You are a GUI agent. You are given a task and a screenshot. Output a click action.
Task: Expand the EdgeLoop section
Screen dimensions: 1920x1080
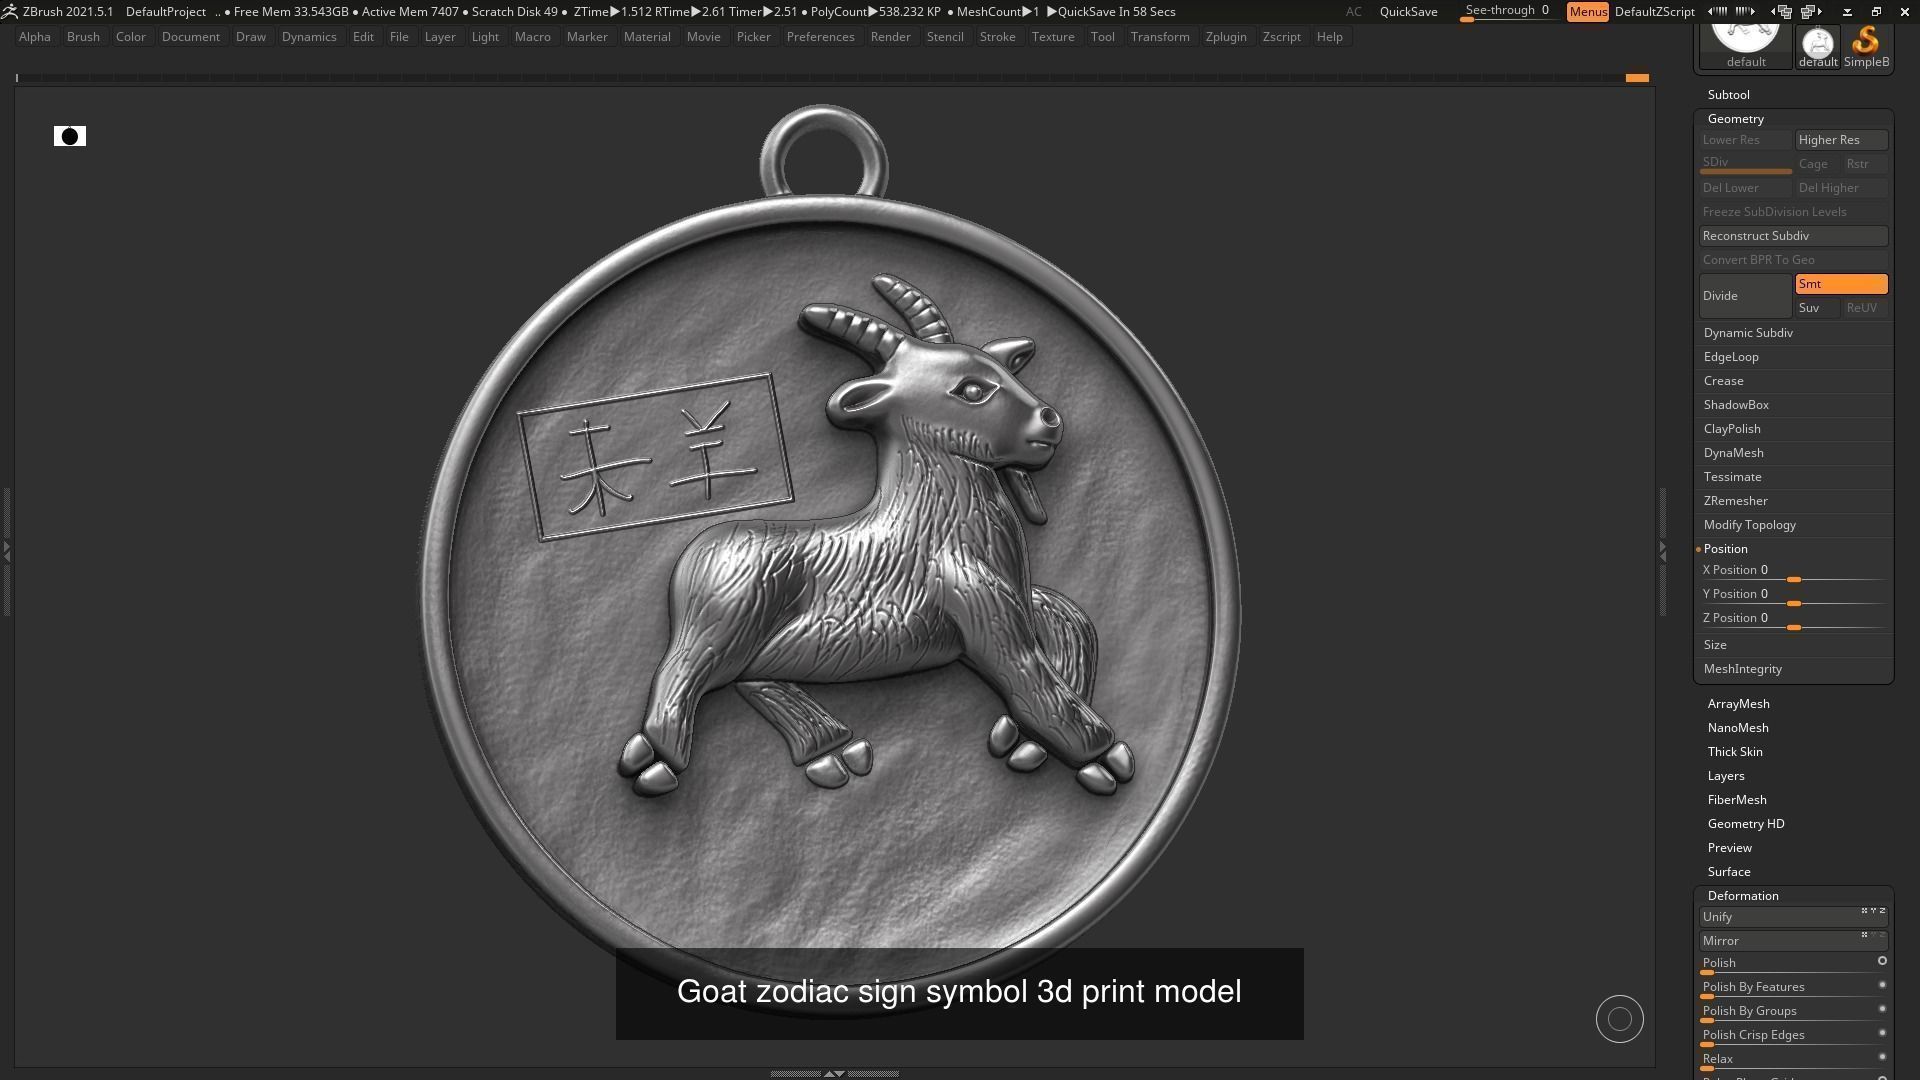coord(1731,357)
